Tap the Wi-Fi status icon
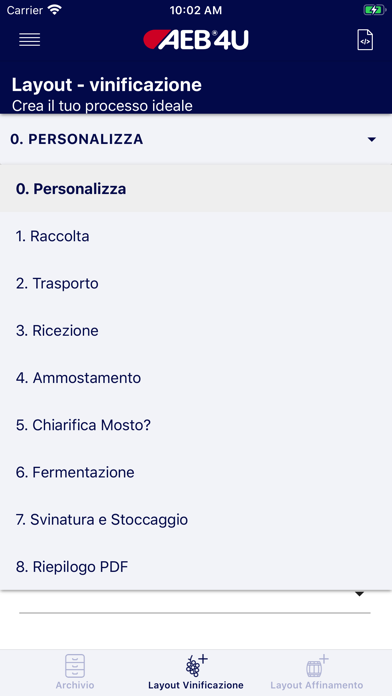This screenshot has width=392, height=696. pyautogui.click(x=55, y=10)
